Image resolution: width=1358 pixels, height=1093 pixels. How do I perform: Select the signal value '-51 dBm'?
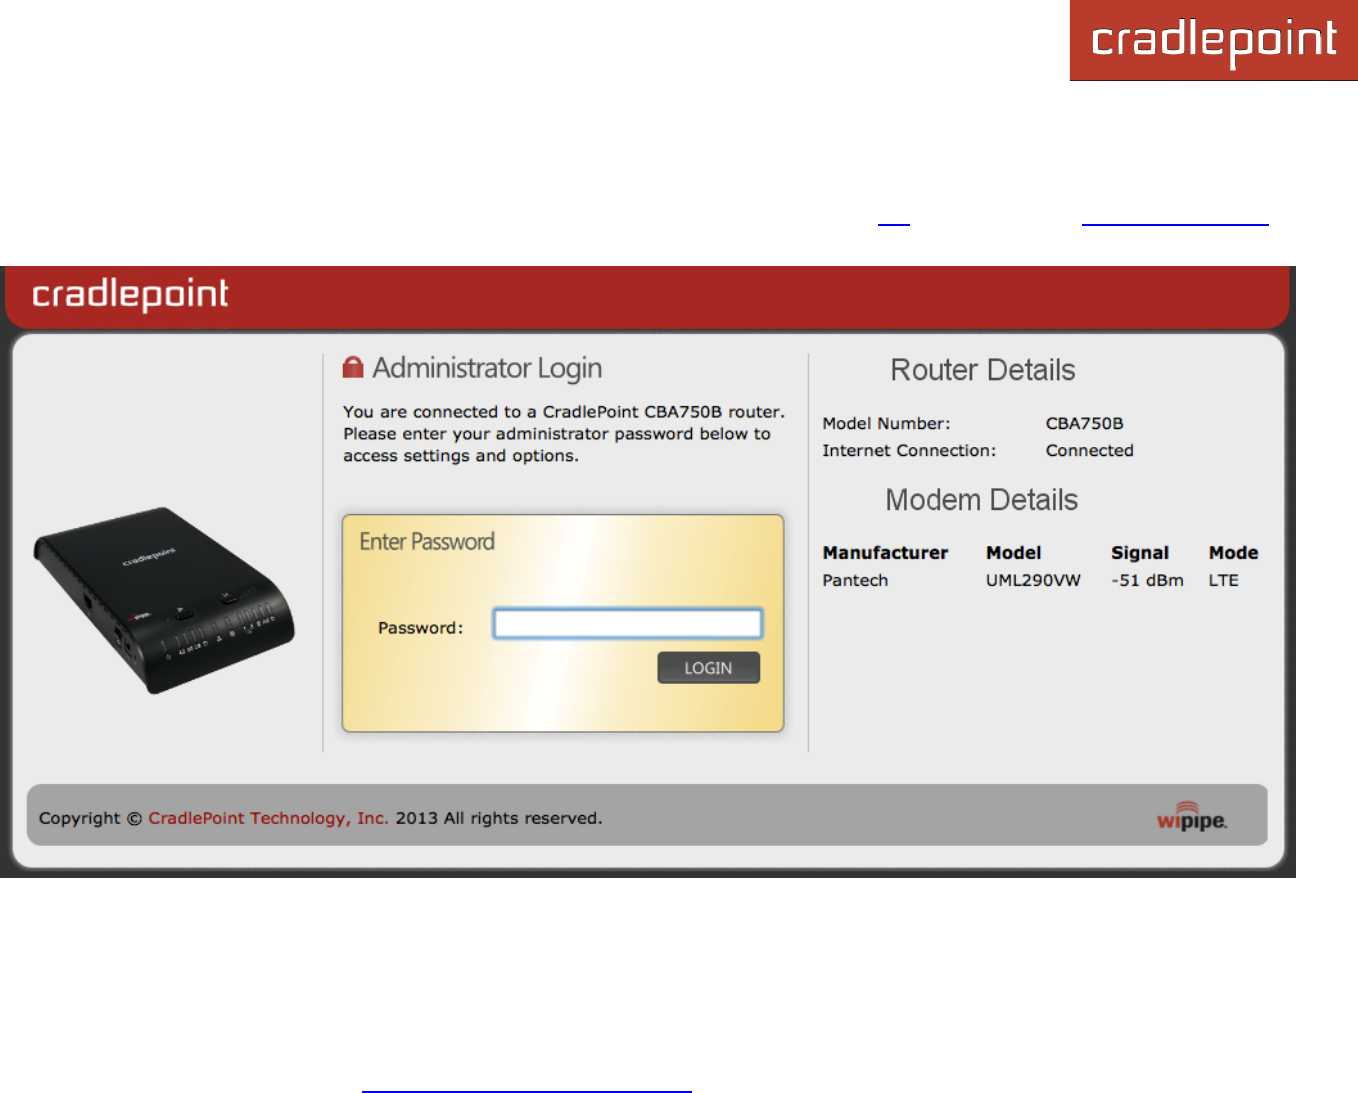(1147, 580)
